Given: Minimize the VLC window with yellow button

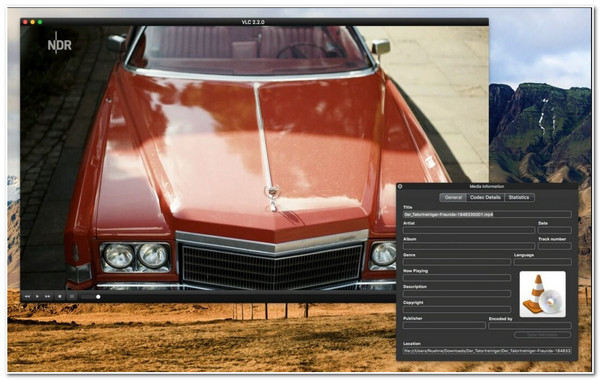Looking at the screenshot, I should point(33,22).
